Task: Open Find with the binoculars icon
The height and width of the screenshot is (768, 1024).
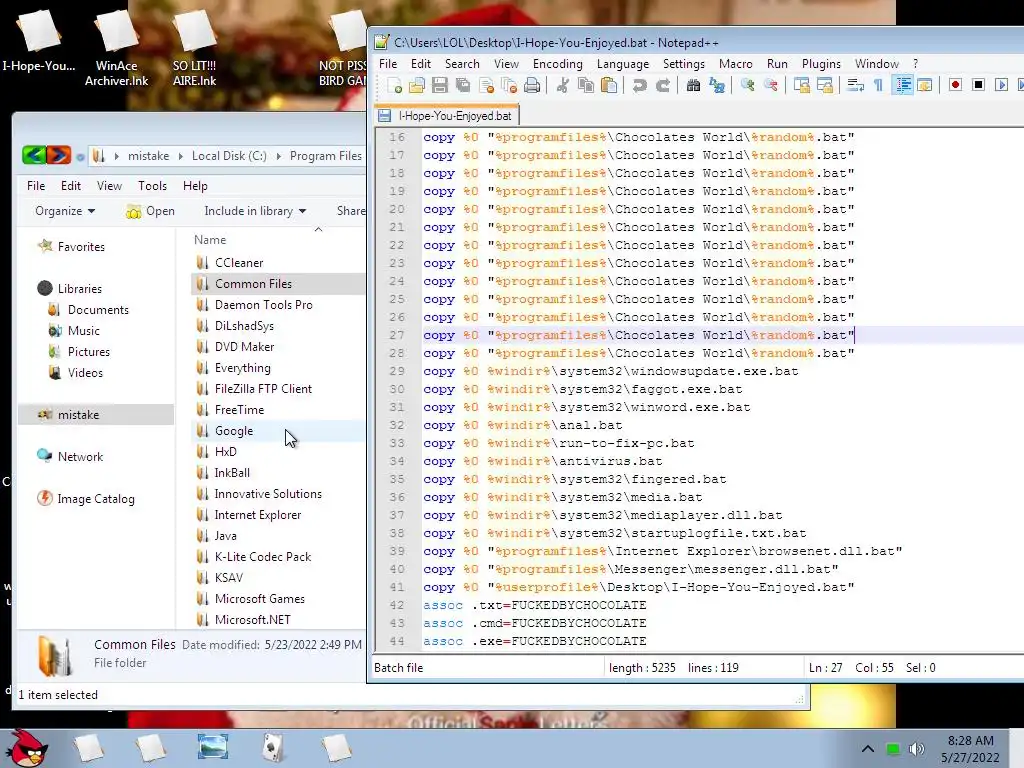Action: 694,86
